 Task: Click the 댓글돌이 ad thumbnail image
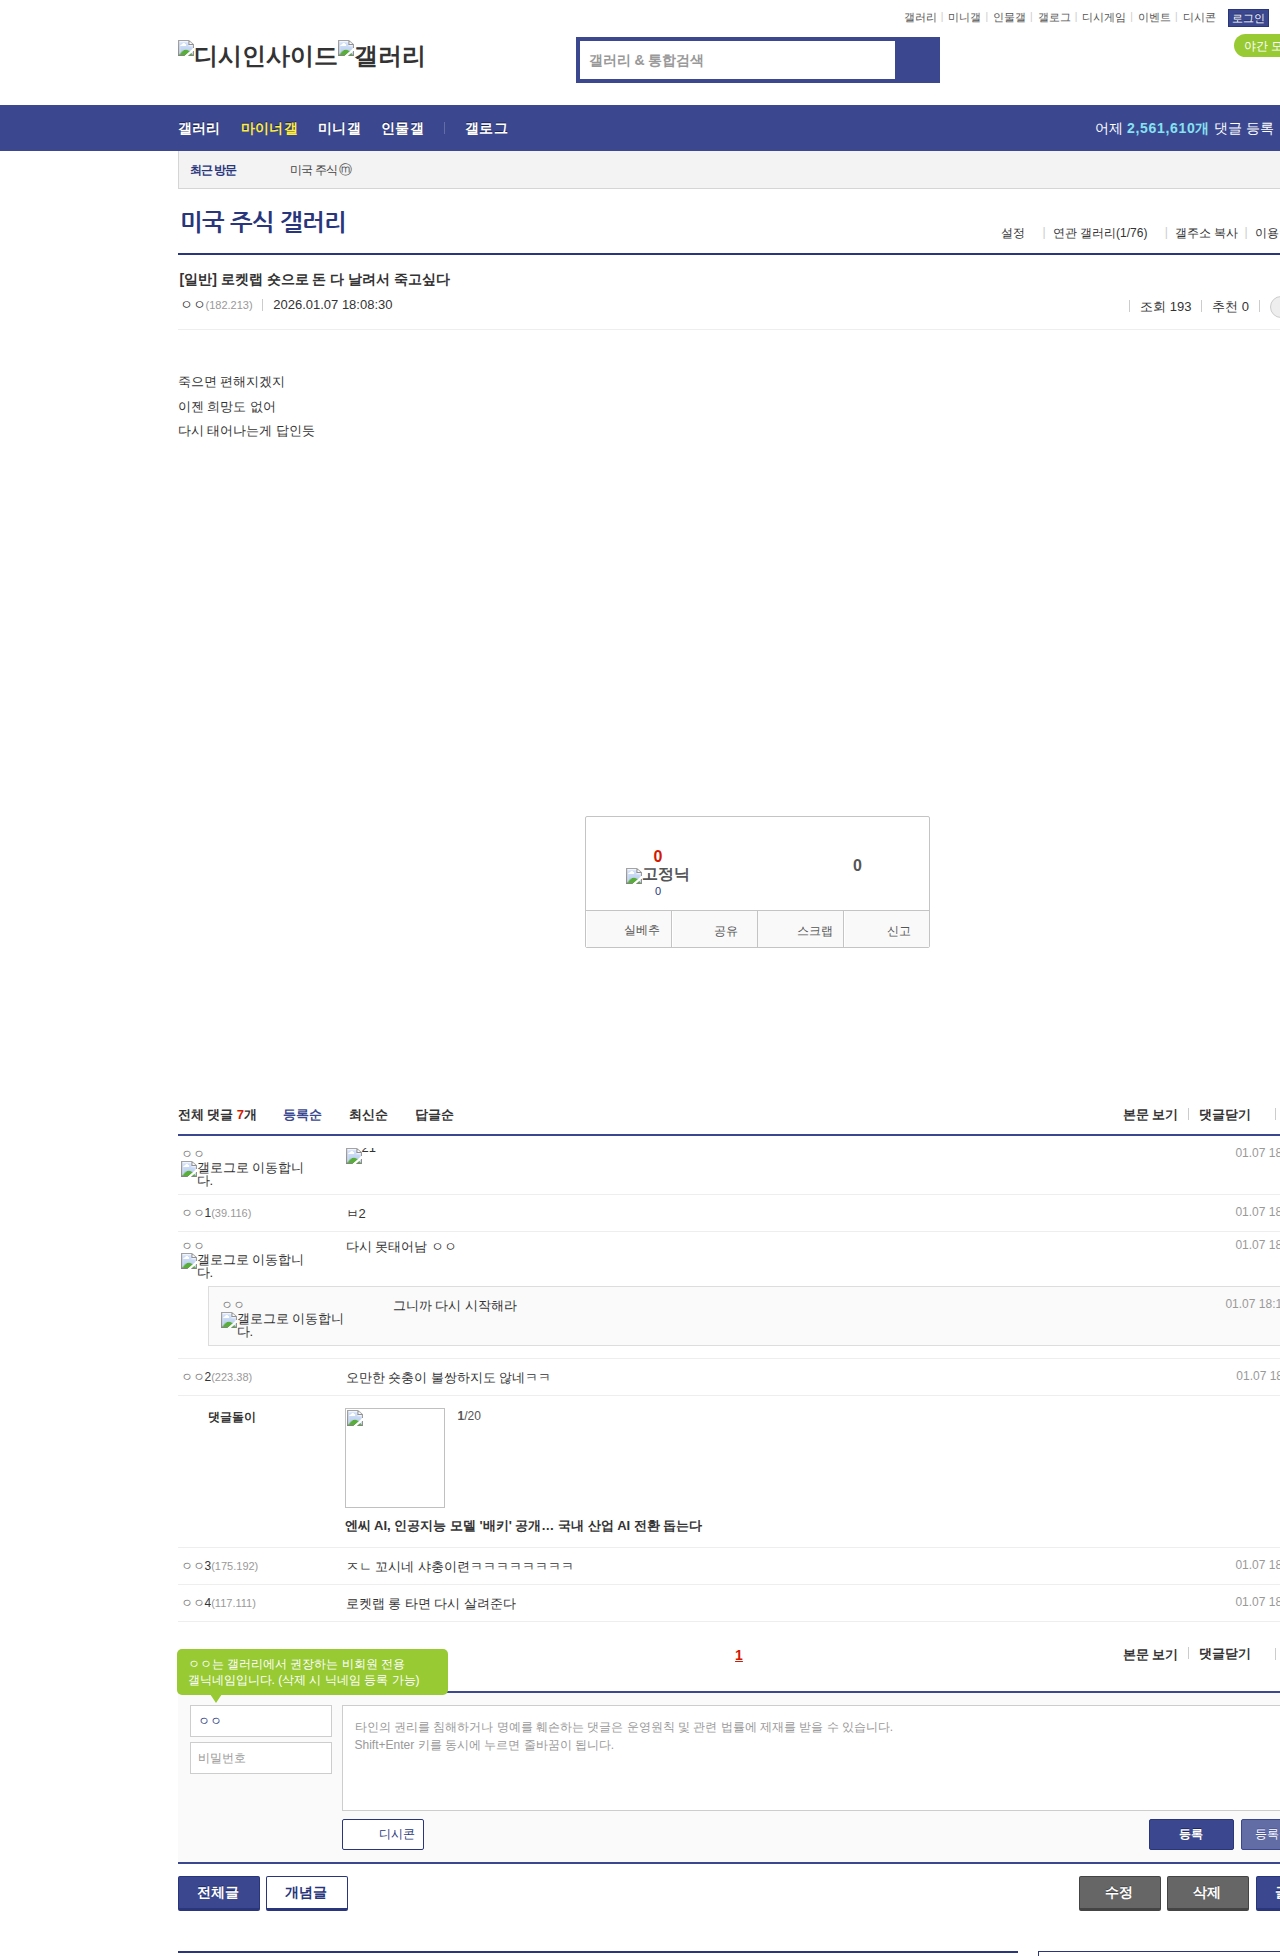395,1458
